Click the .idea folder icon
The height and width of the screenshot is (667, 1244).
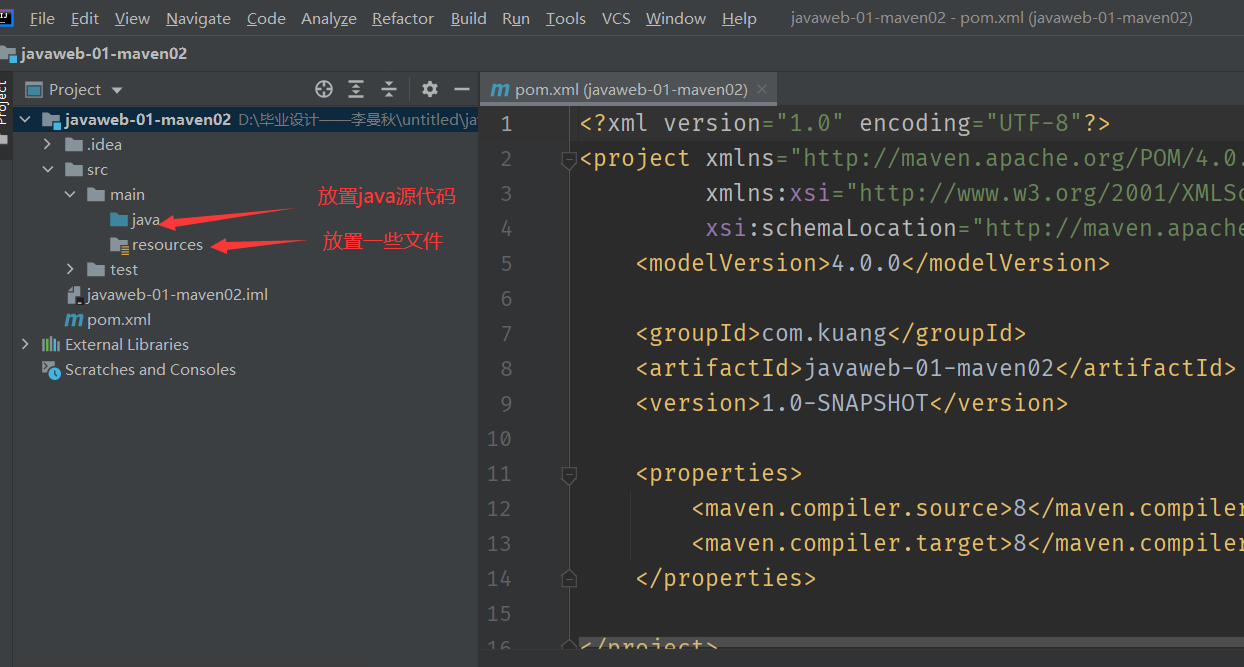tap(74, 145)
